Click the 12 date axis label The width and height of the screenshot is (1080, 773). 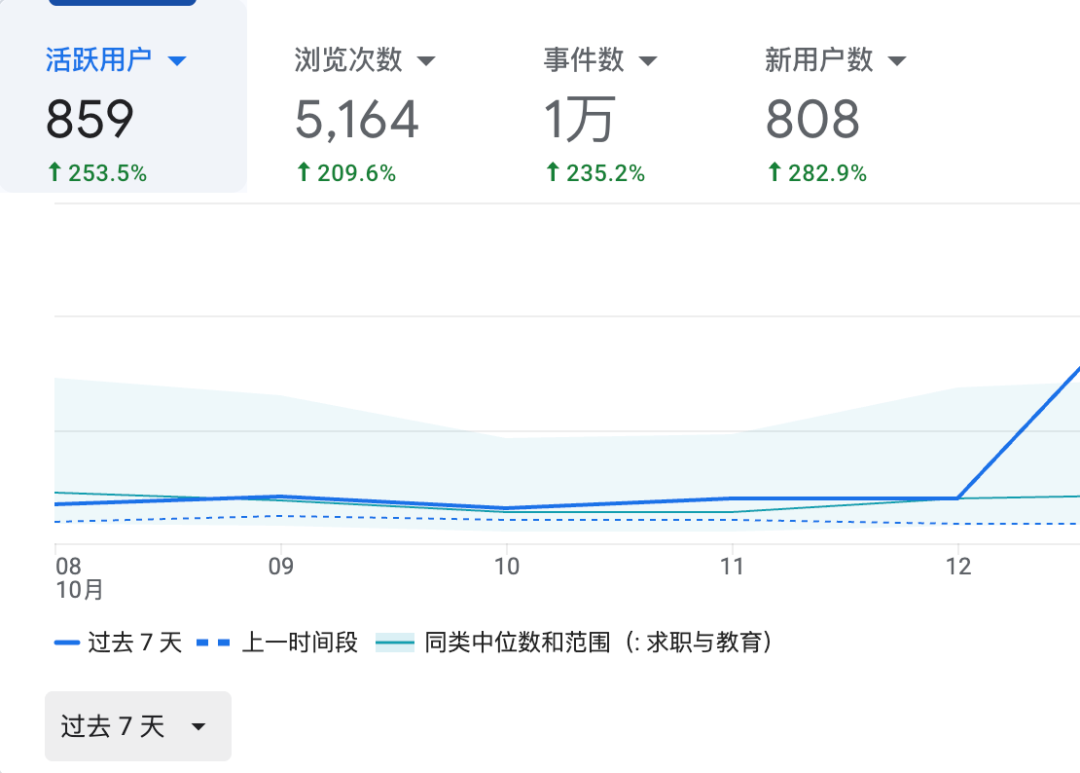958,567
